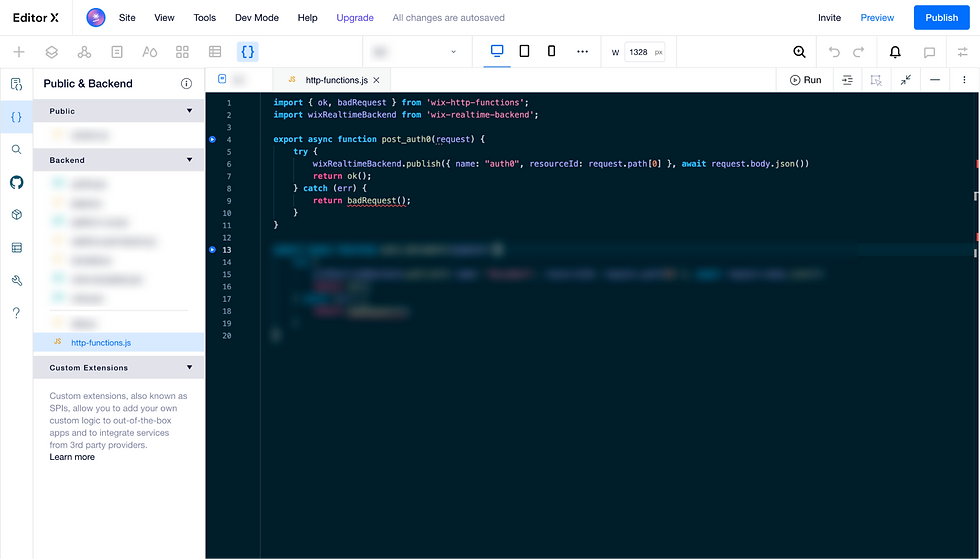This screenshot has width=980, height=559.
Task: Open notifications bell icon
Action: (x=895, y=52)
